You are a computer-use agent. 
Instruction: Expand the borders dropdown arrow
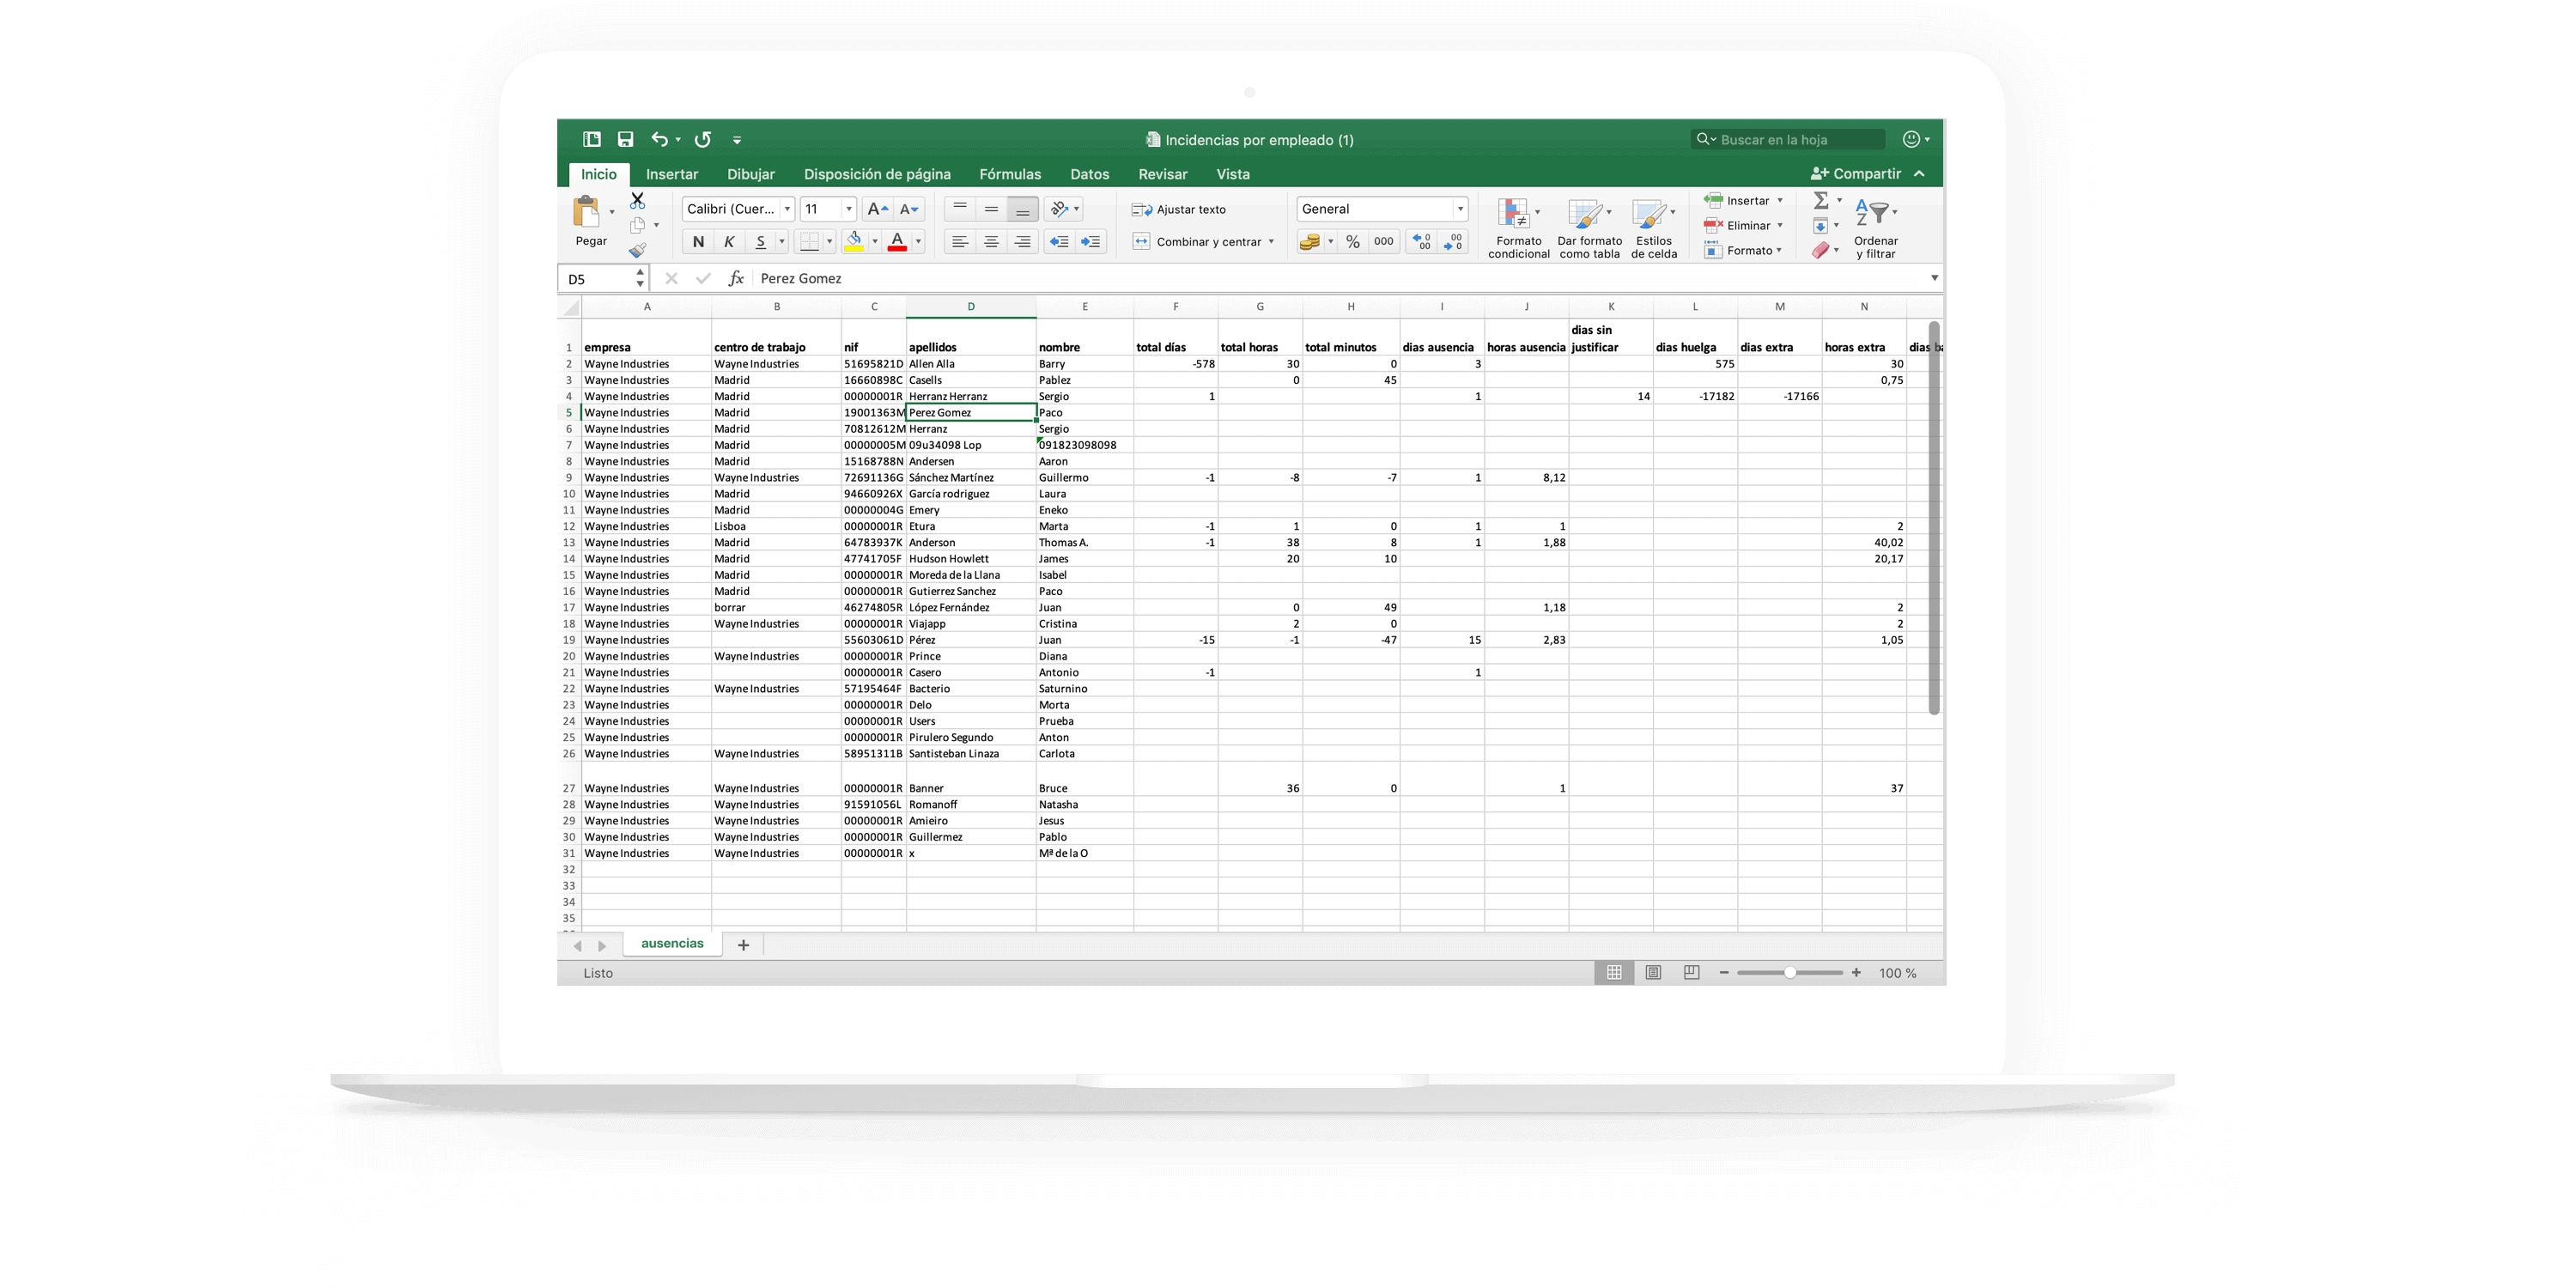point(829,242)
